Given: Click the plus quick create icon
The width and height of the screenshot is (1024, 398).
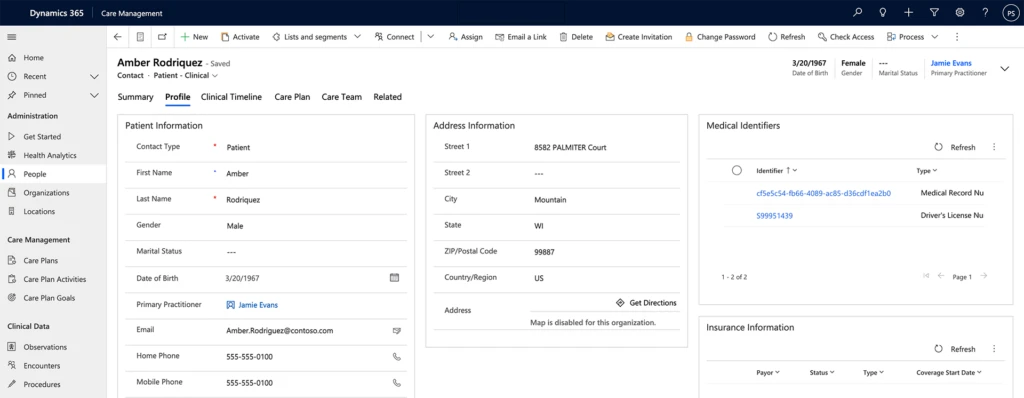Looking at the screenshot, I should click(908, 12).
